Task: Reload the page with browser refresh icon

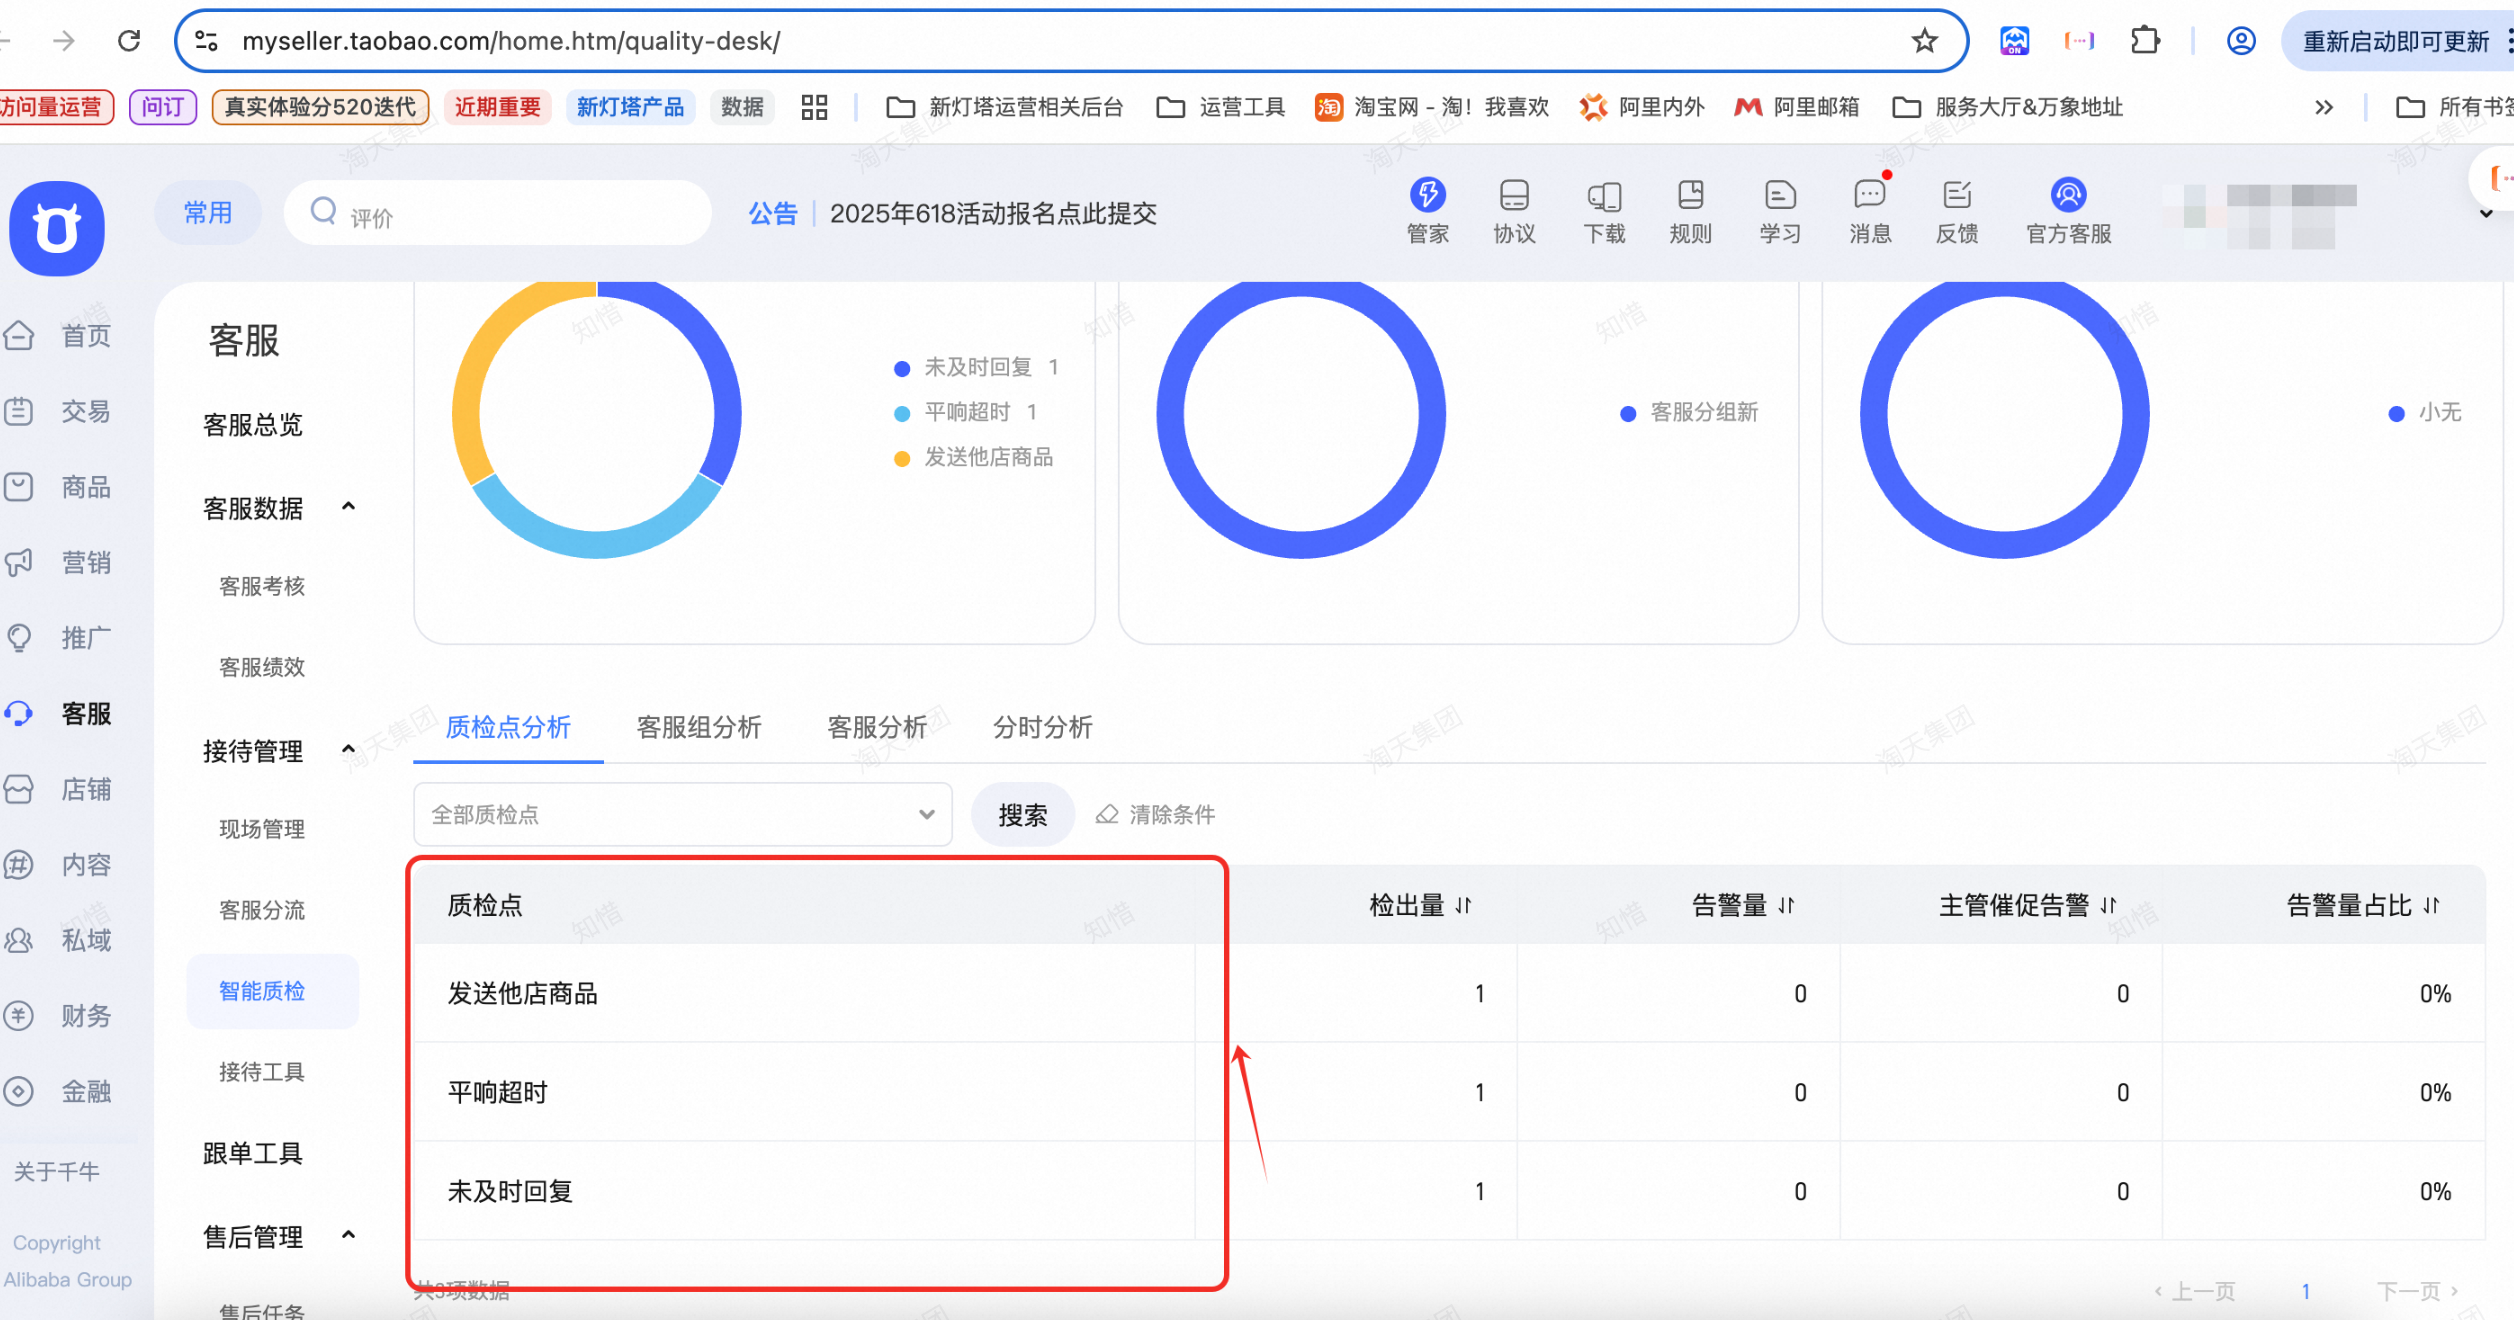Action: [129, 41]
